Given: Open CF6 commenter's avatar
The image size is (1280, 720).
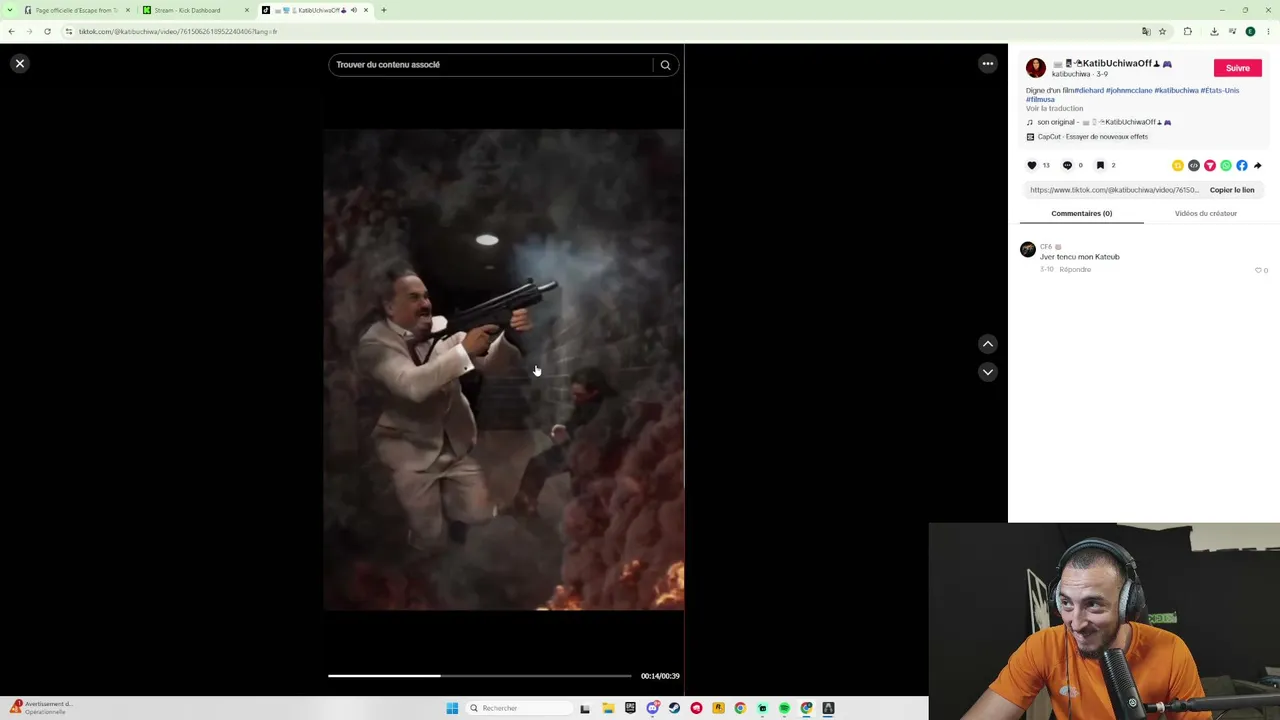Looking at the screenshot, I should coord(1028,250).
